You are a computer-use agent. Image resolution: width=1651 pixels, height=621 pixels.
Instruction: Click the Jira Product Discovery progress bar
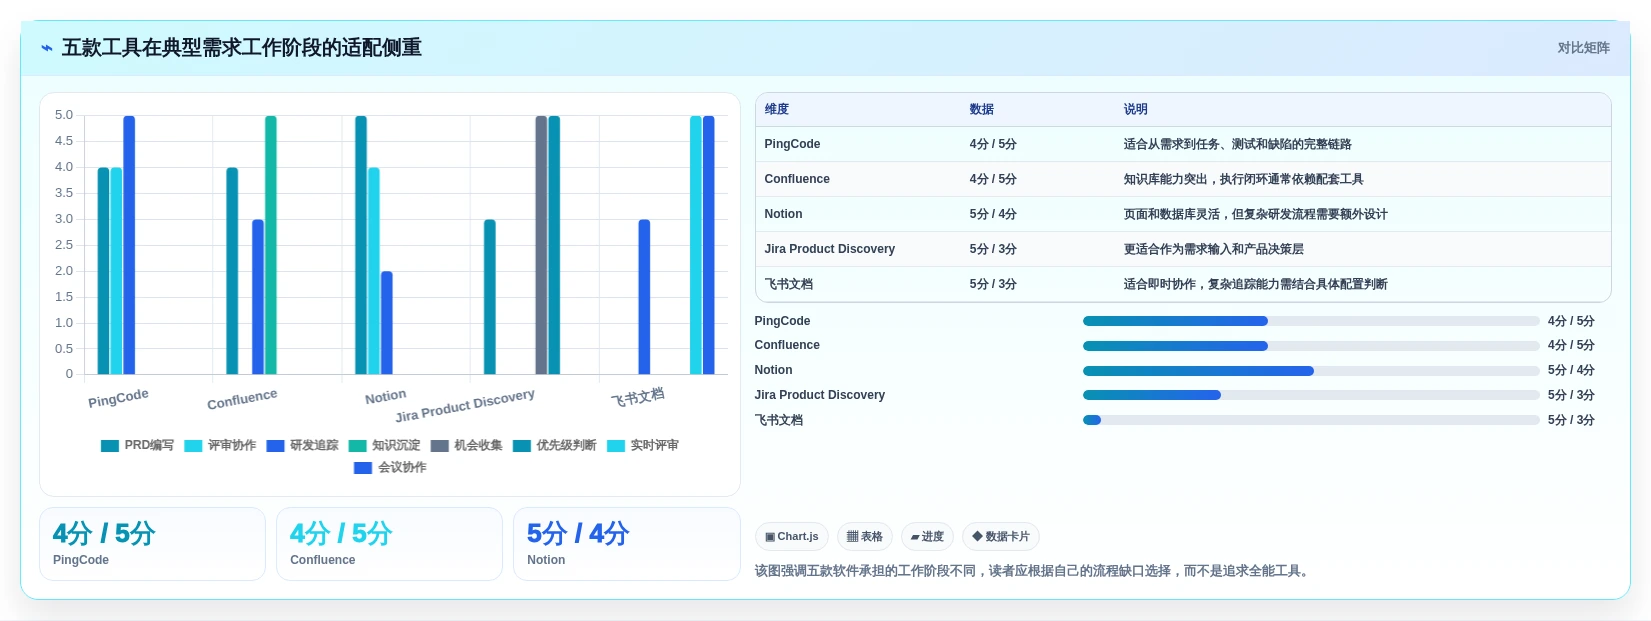[x=1311, y=395]
